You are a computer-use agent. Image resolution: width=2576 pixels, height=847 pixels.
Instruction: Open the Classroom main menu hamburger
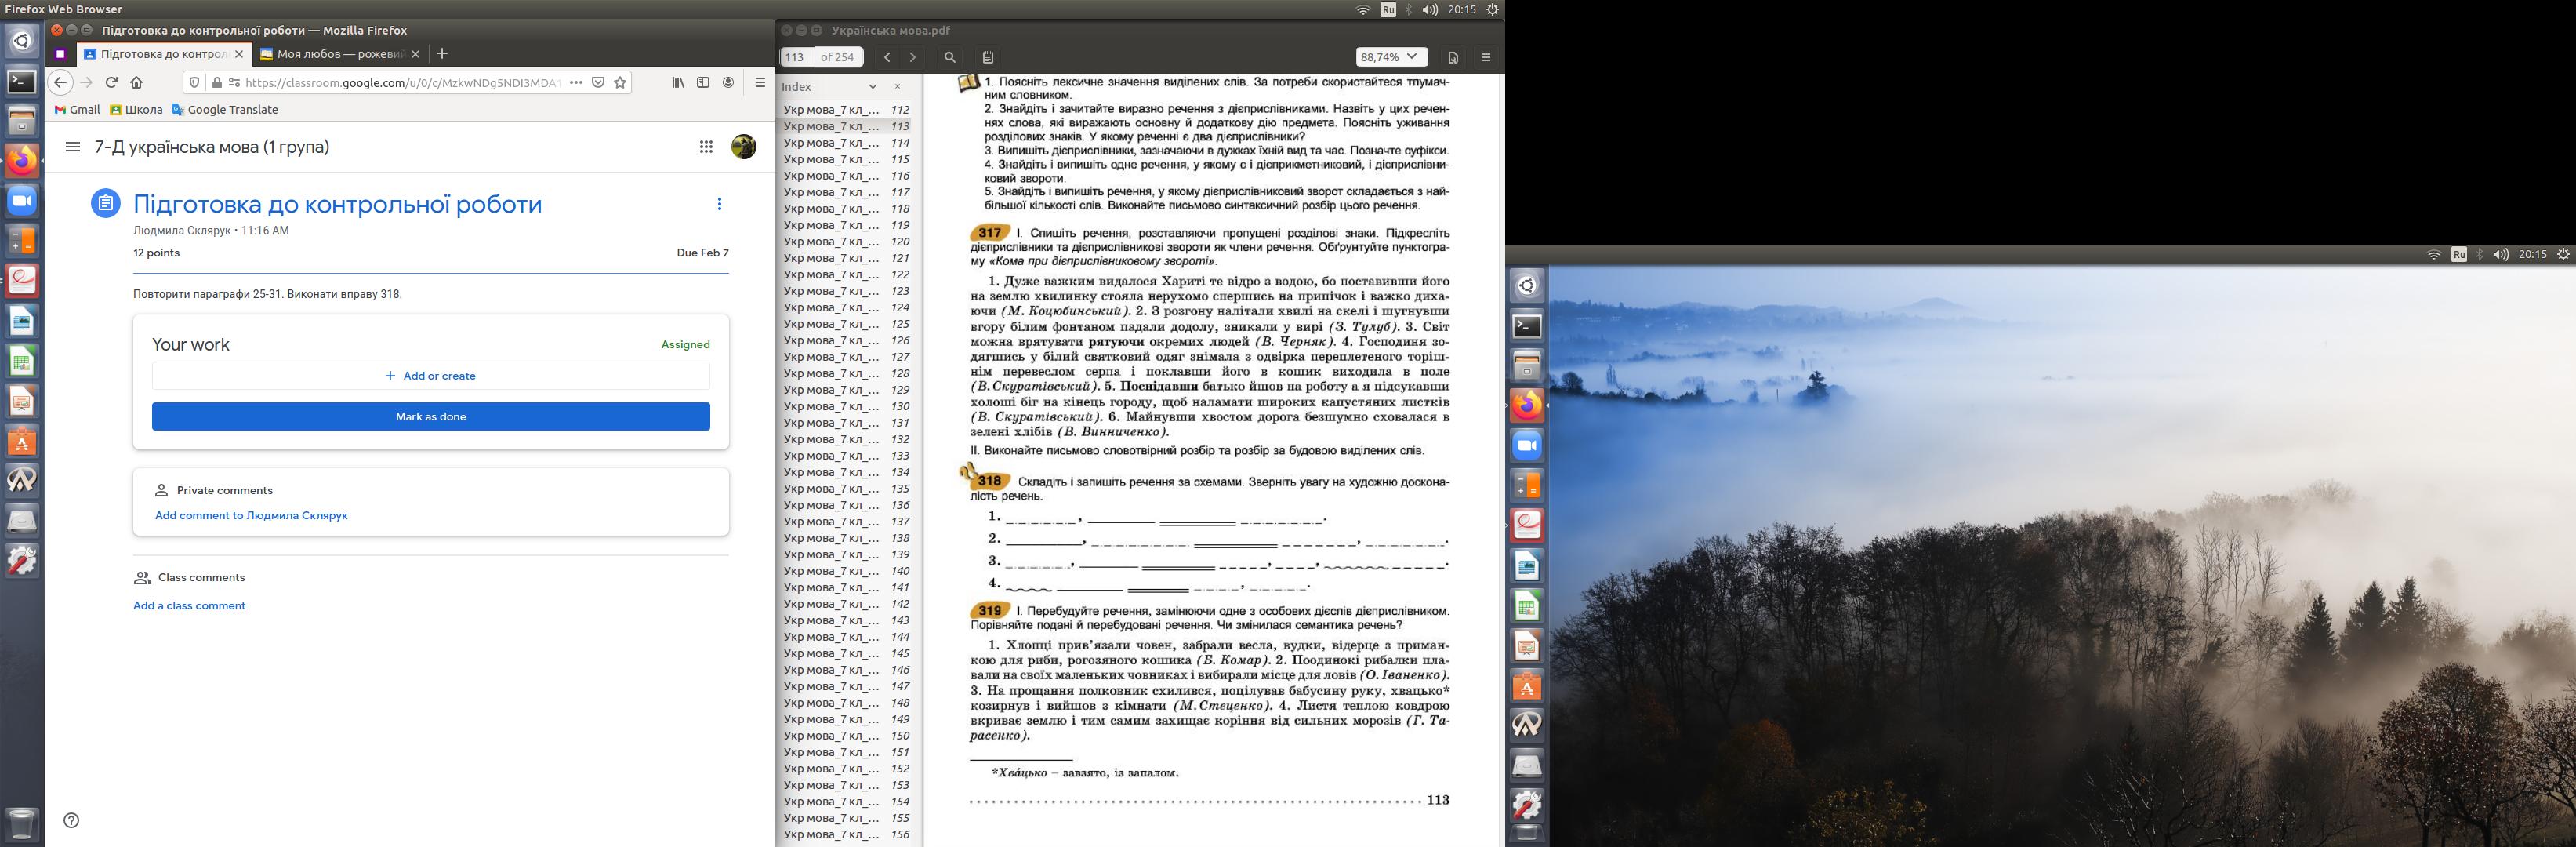pyautogui.click(x=72, y=147)
